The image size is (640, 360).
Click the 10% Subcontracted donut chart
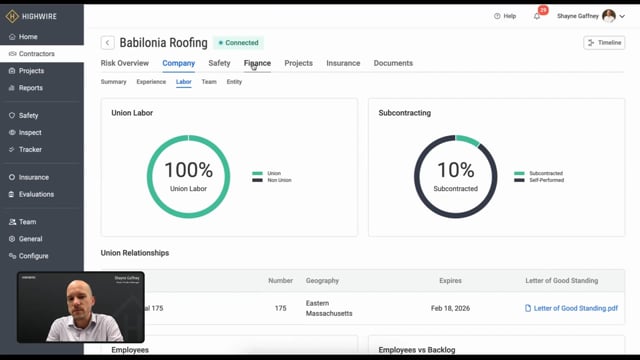(x=456, y=176)
